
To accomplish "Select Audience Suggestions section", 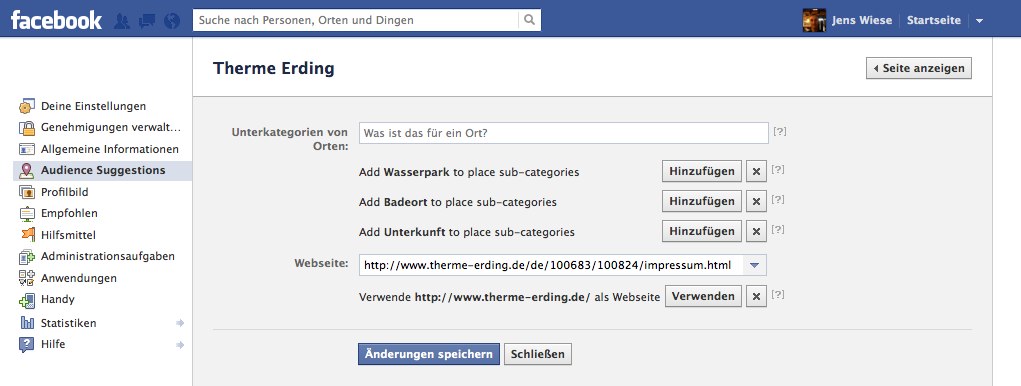I will (103, 171).
